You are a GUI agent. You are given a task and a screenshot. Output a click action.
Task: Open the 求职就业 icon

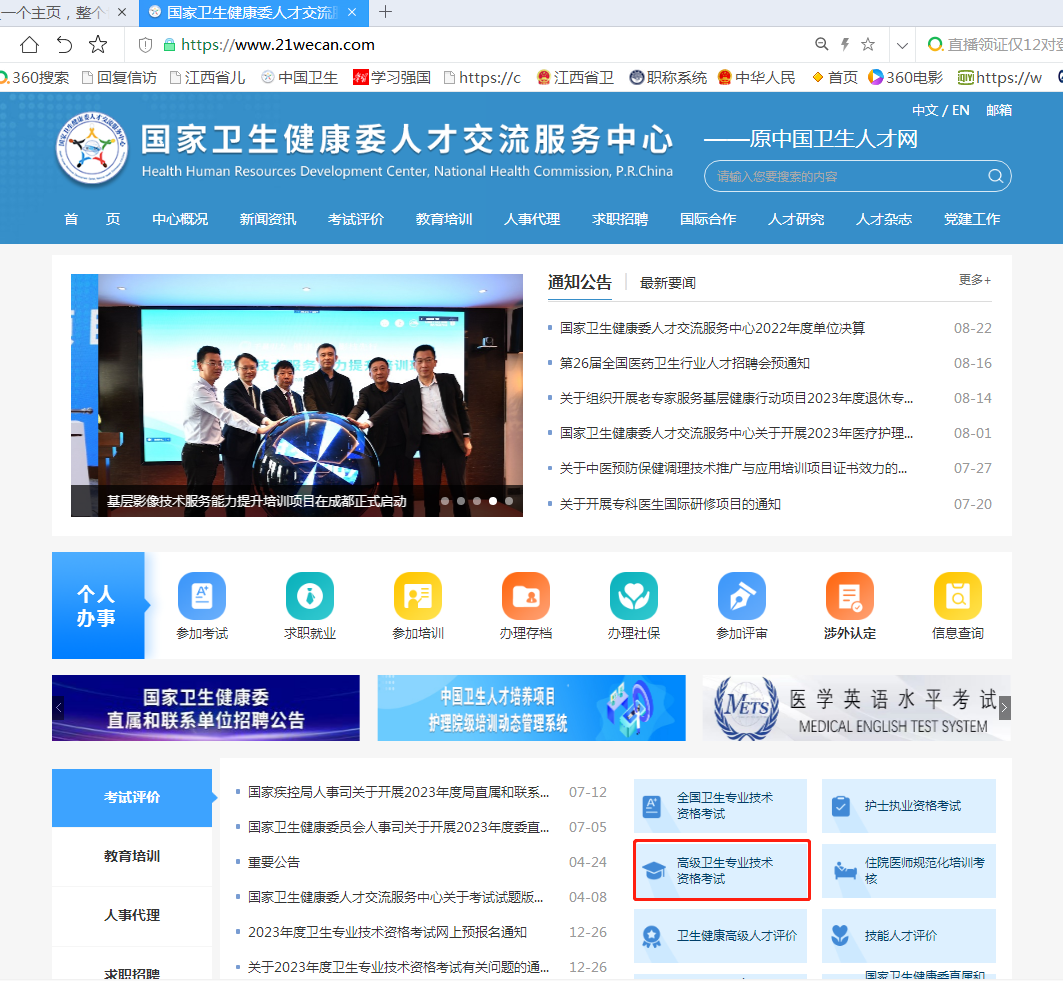coord(310,597)
